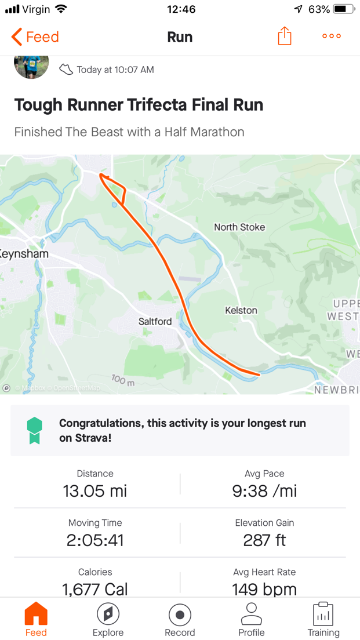The height and width of the screenshot is (640, 360).
Task: Tap the map info icon beside Mapbox
Action: coord(6,388)
